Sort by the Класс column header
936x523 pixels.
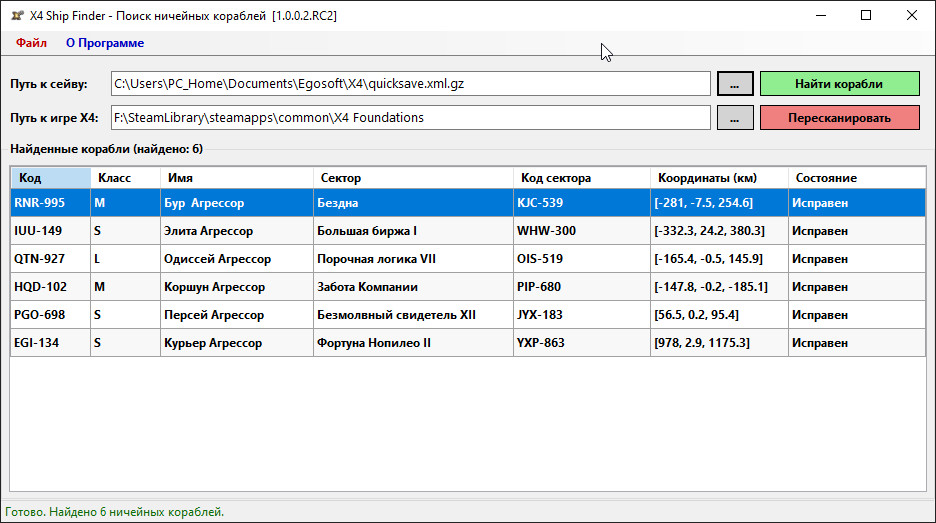125,178
